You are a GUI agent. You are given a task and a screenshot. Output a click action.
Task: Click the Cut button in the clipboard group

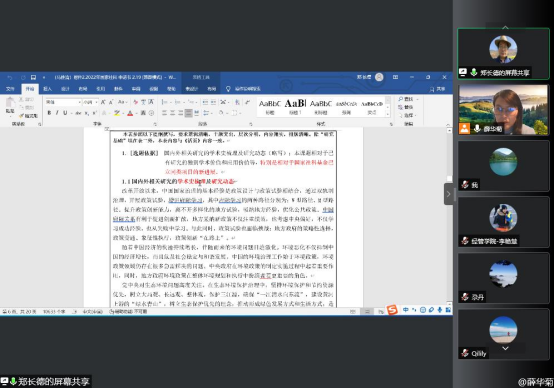coord(27,99)
